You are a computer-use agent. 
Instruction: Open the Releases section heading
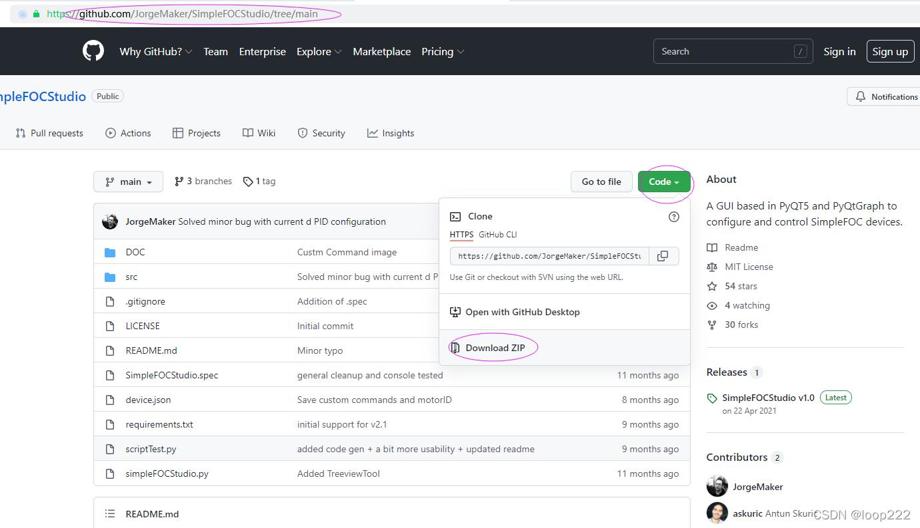pyautogui.click(x=726, y=373)
